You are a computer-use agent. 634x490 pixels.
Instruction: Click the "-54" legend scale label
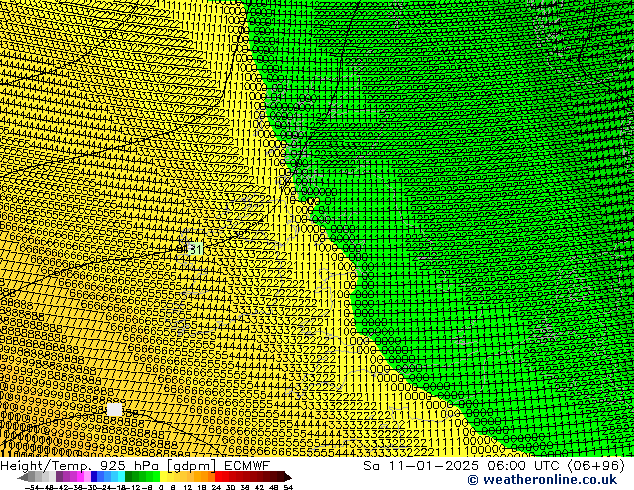click(x=31, y=488)
